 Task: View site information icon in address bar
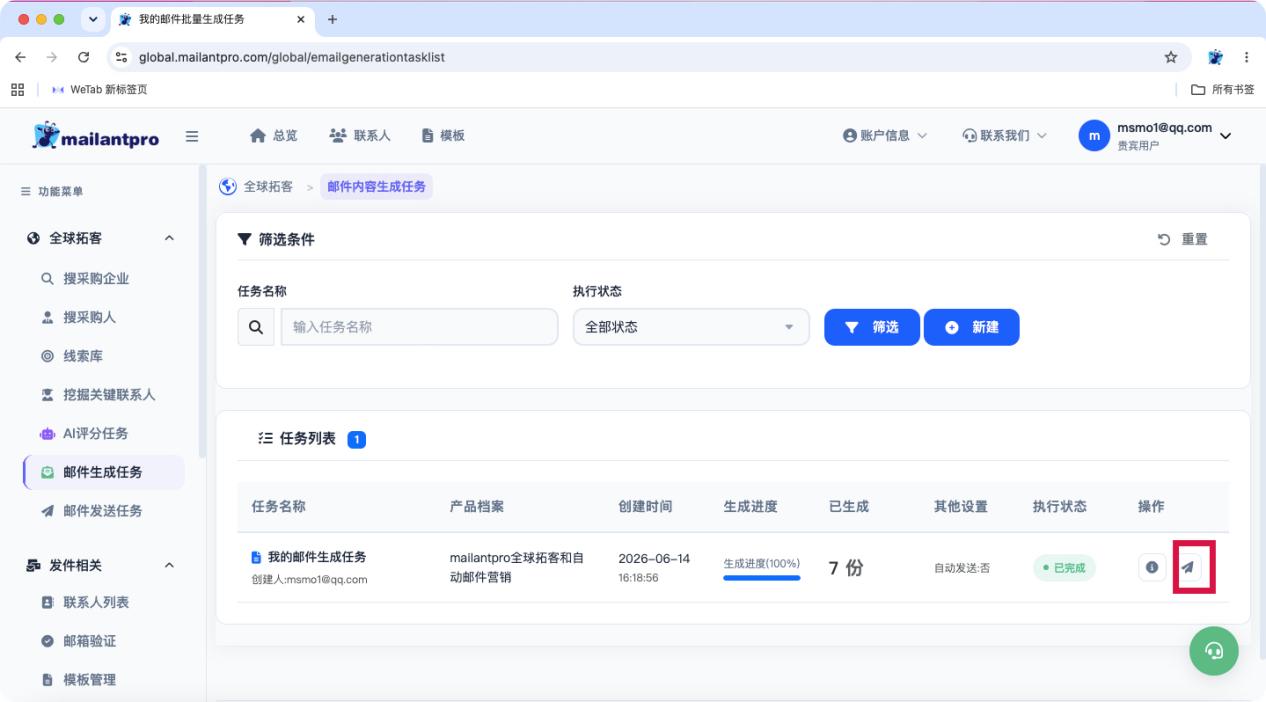pos(122,57)
